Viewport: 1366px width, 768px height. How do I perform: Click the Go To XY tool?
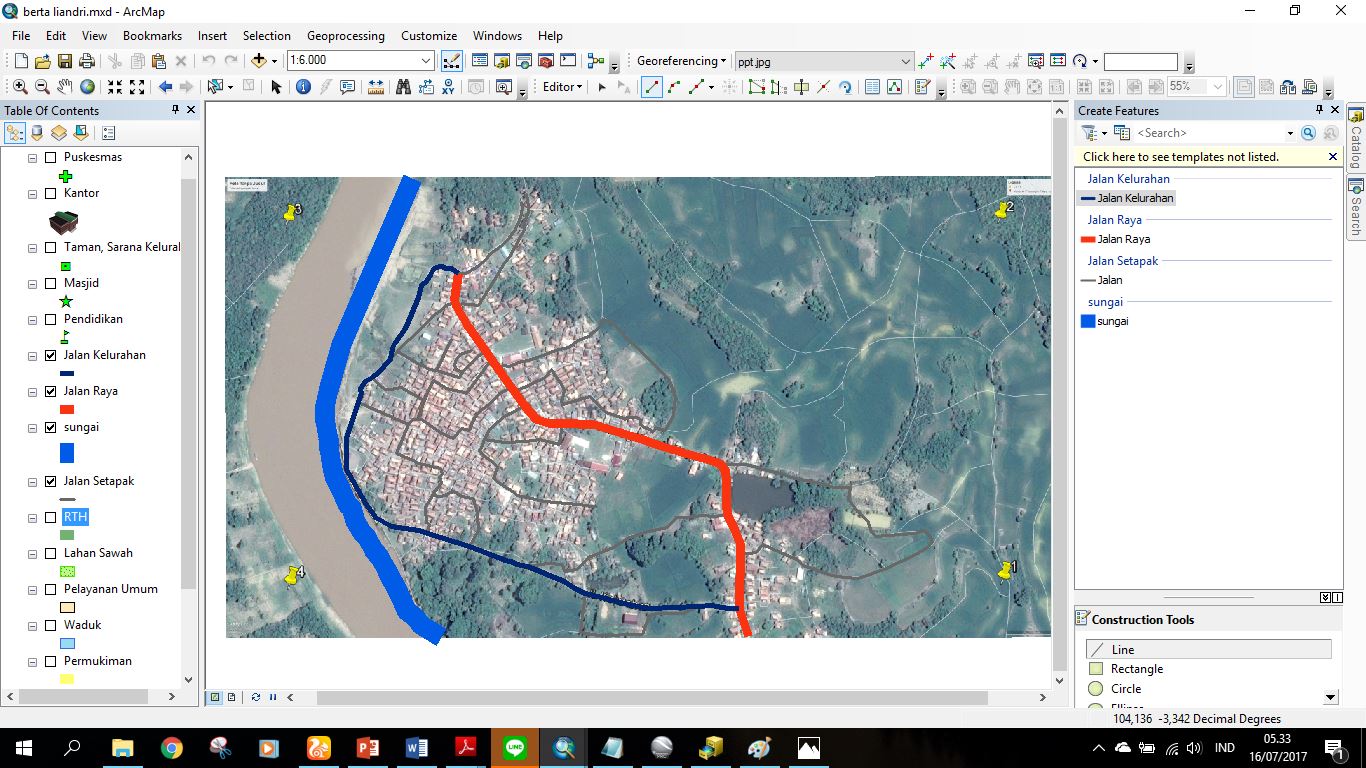448,86
